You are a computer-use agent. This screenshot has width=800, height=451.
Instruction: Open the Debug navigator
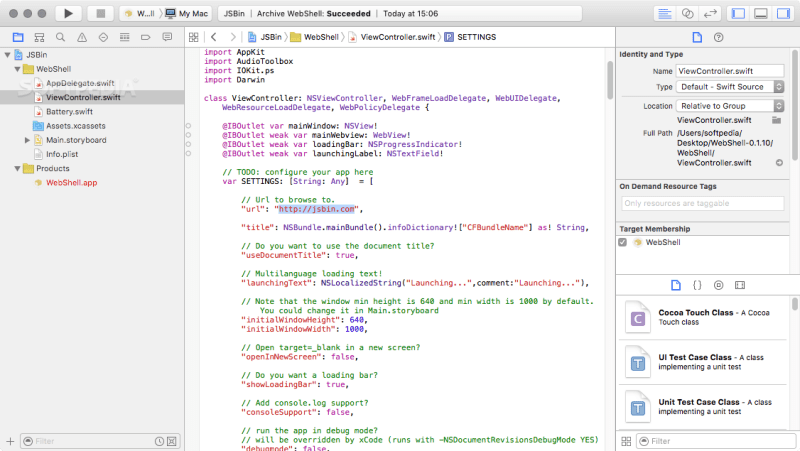124,37
